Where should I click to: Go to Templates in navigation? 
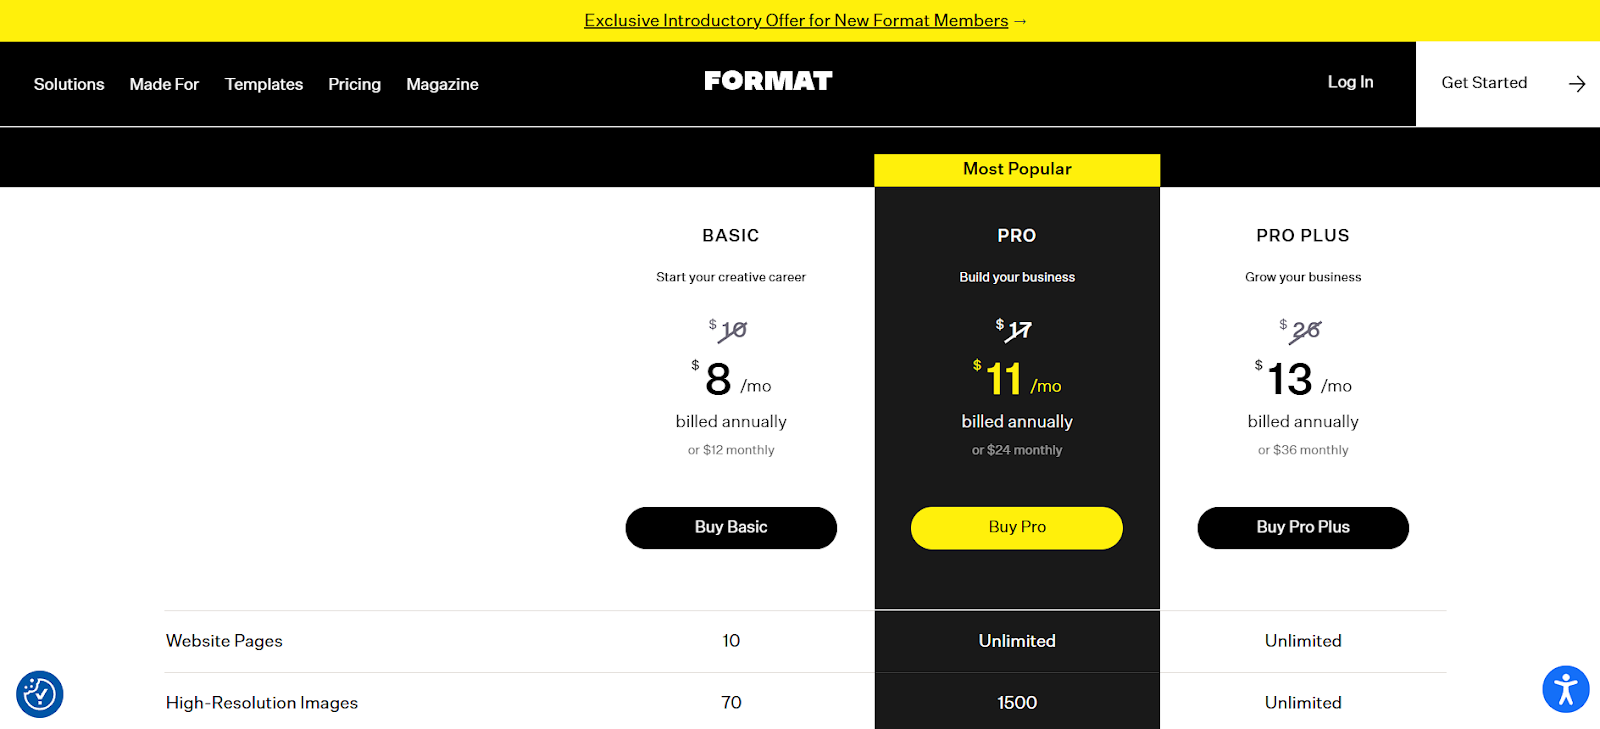point(264,84)
